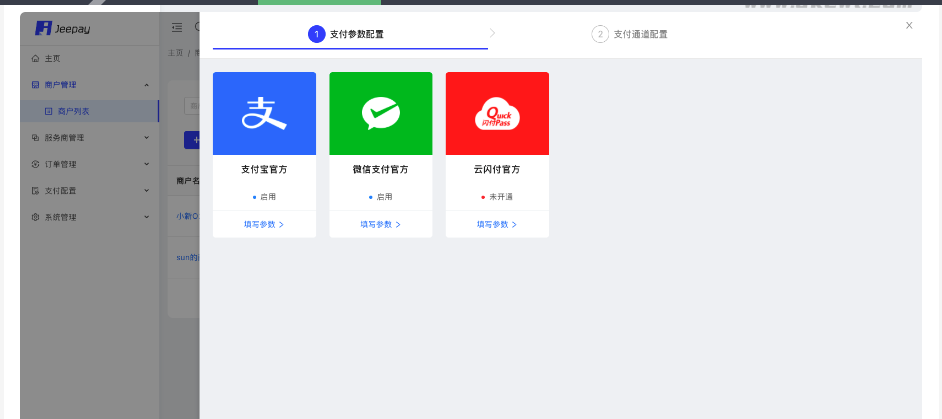Click the 支付宝官方 card title
The height and width of the screenshot is (419, 942).
pyautogui.click(x=264, y=170)
